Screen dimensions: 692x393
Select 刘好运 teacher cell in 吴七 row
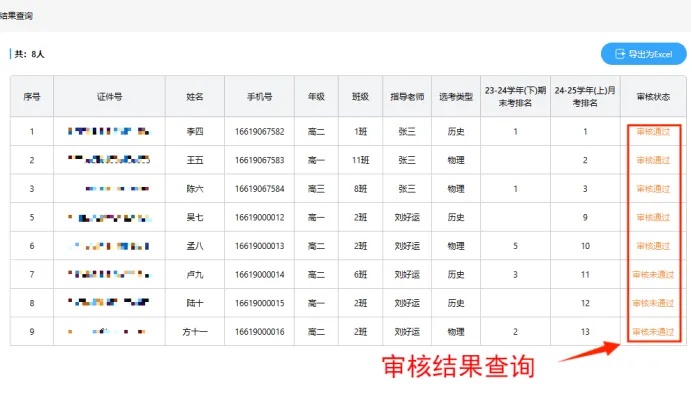[x=407, y=218]
